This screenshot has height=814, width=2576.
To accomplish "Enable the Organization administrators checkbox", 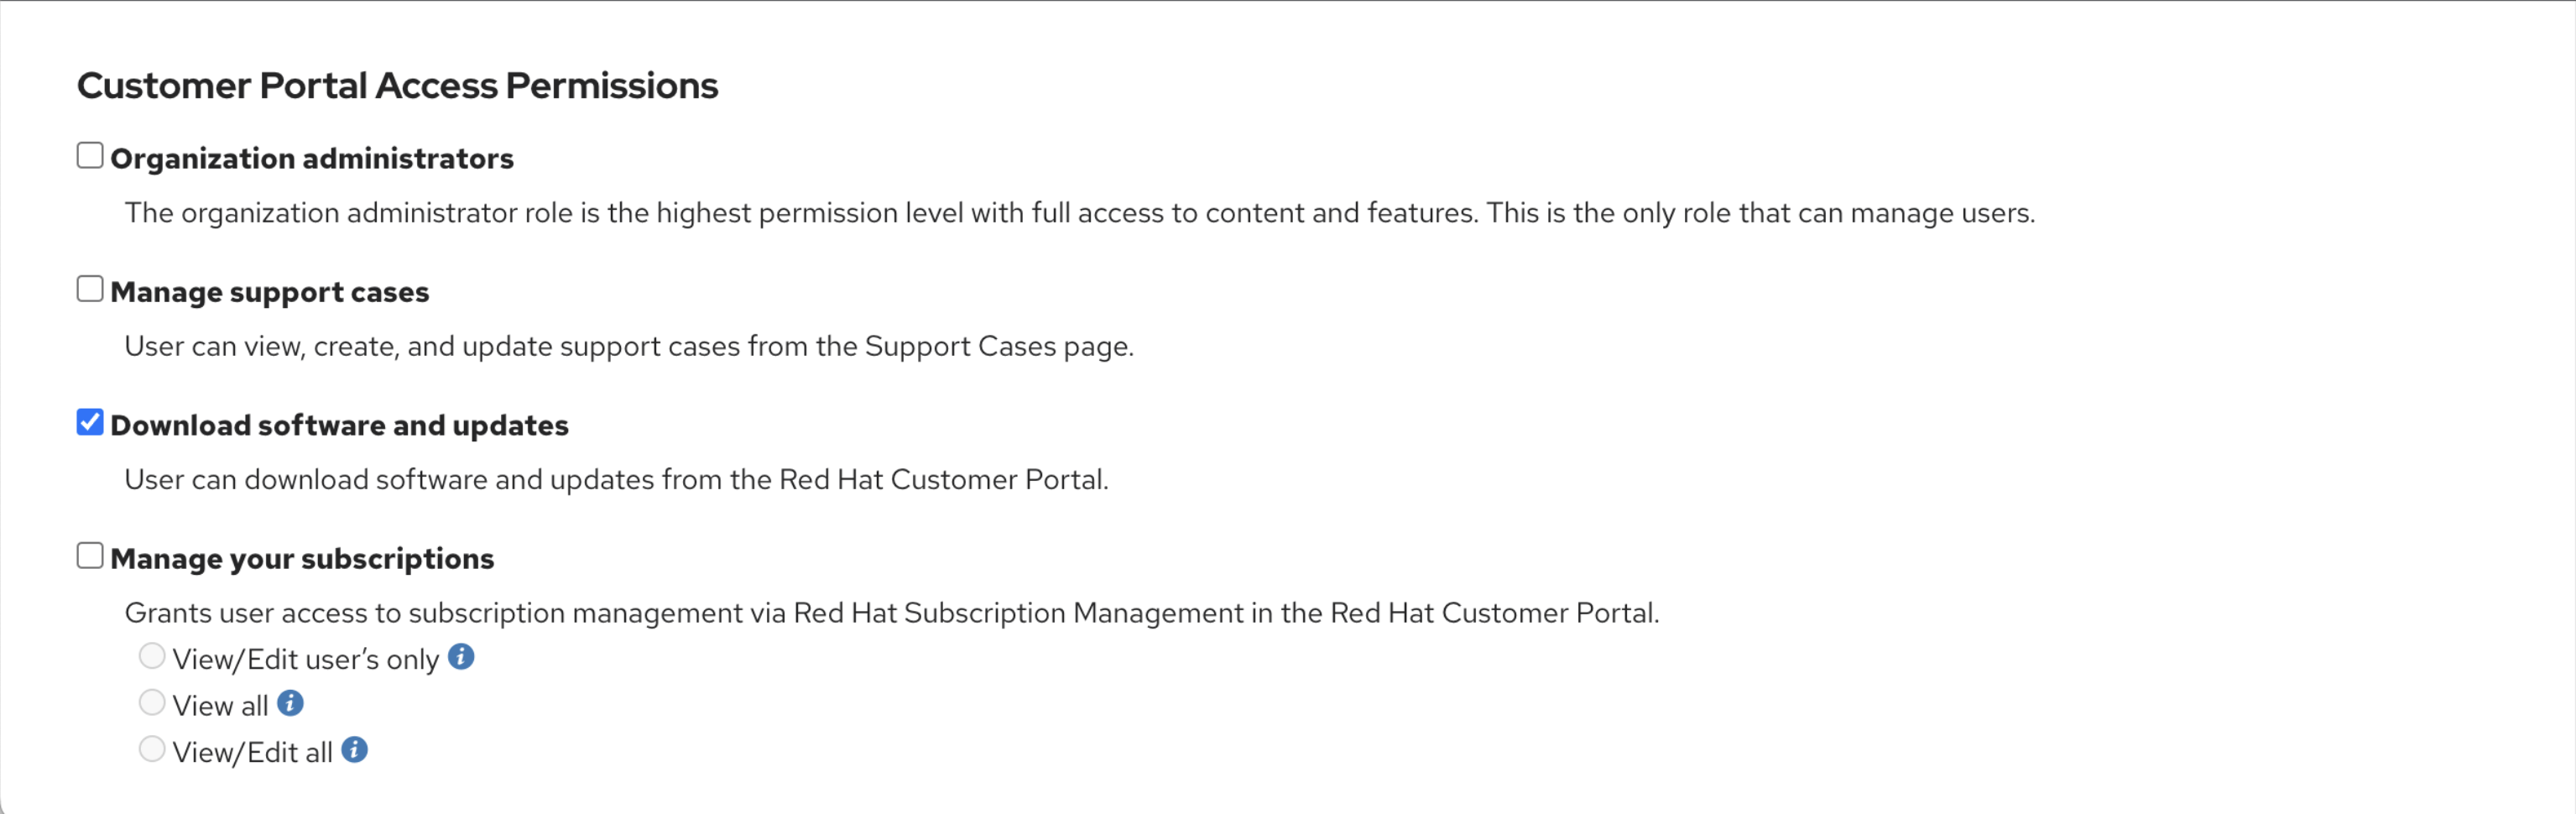I will tap(90, 154).
